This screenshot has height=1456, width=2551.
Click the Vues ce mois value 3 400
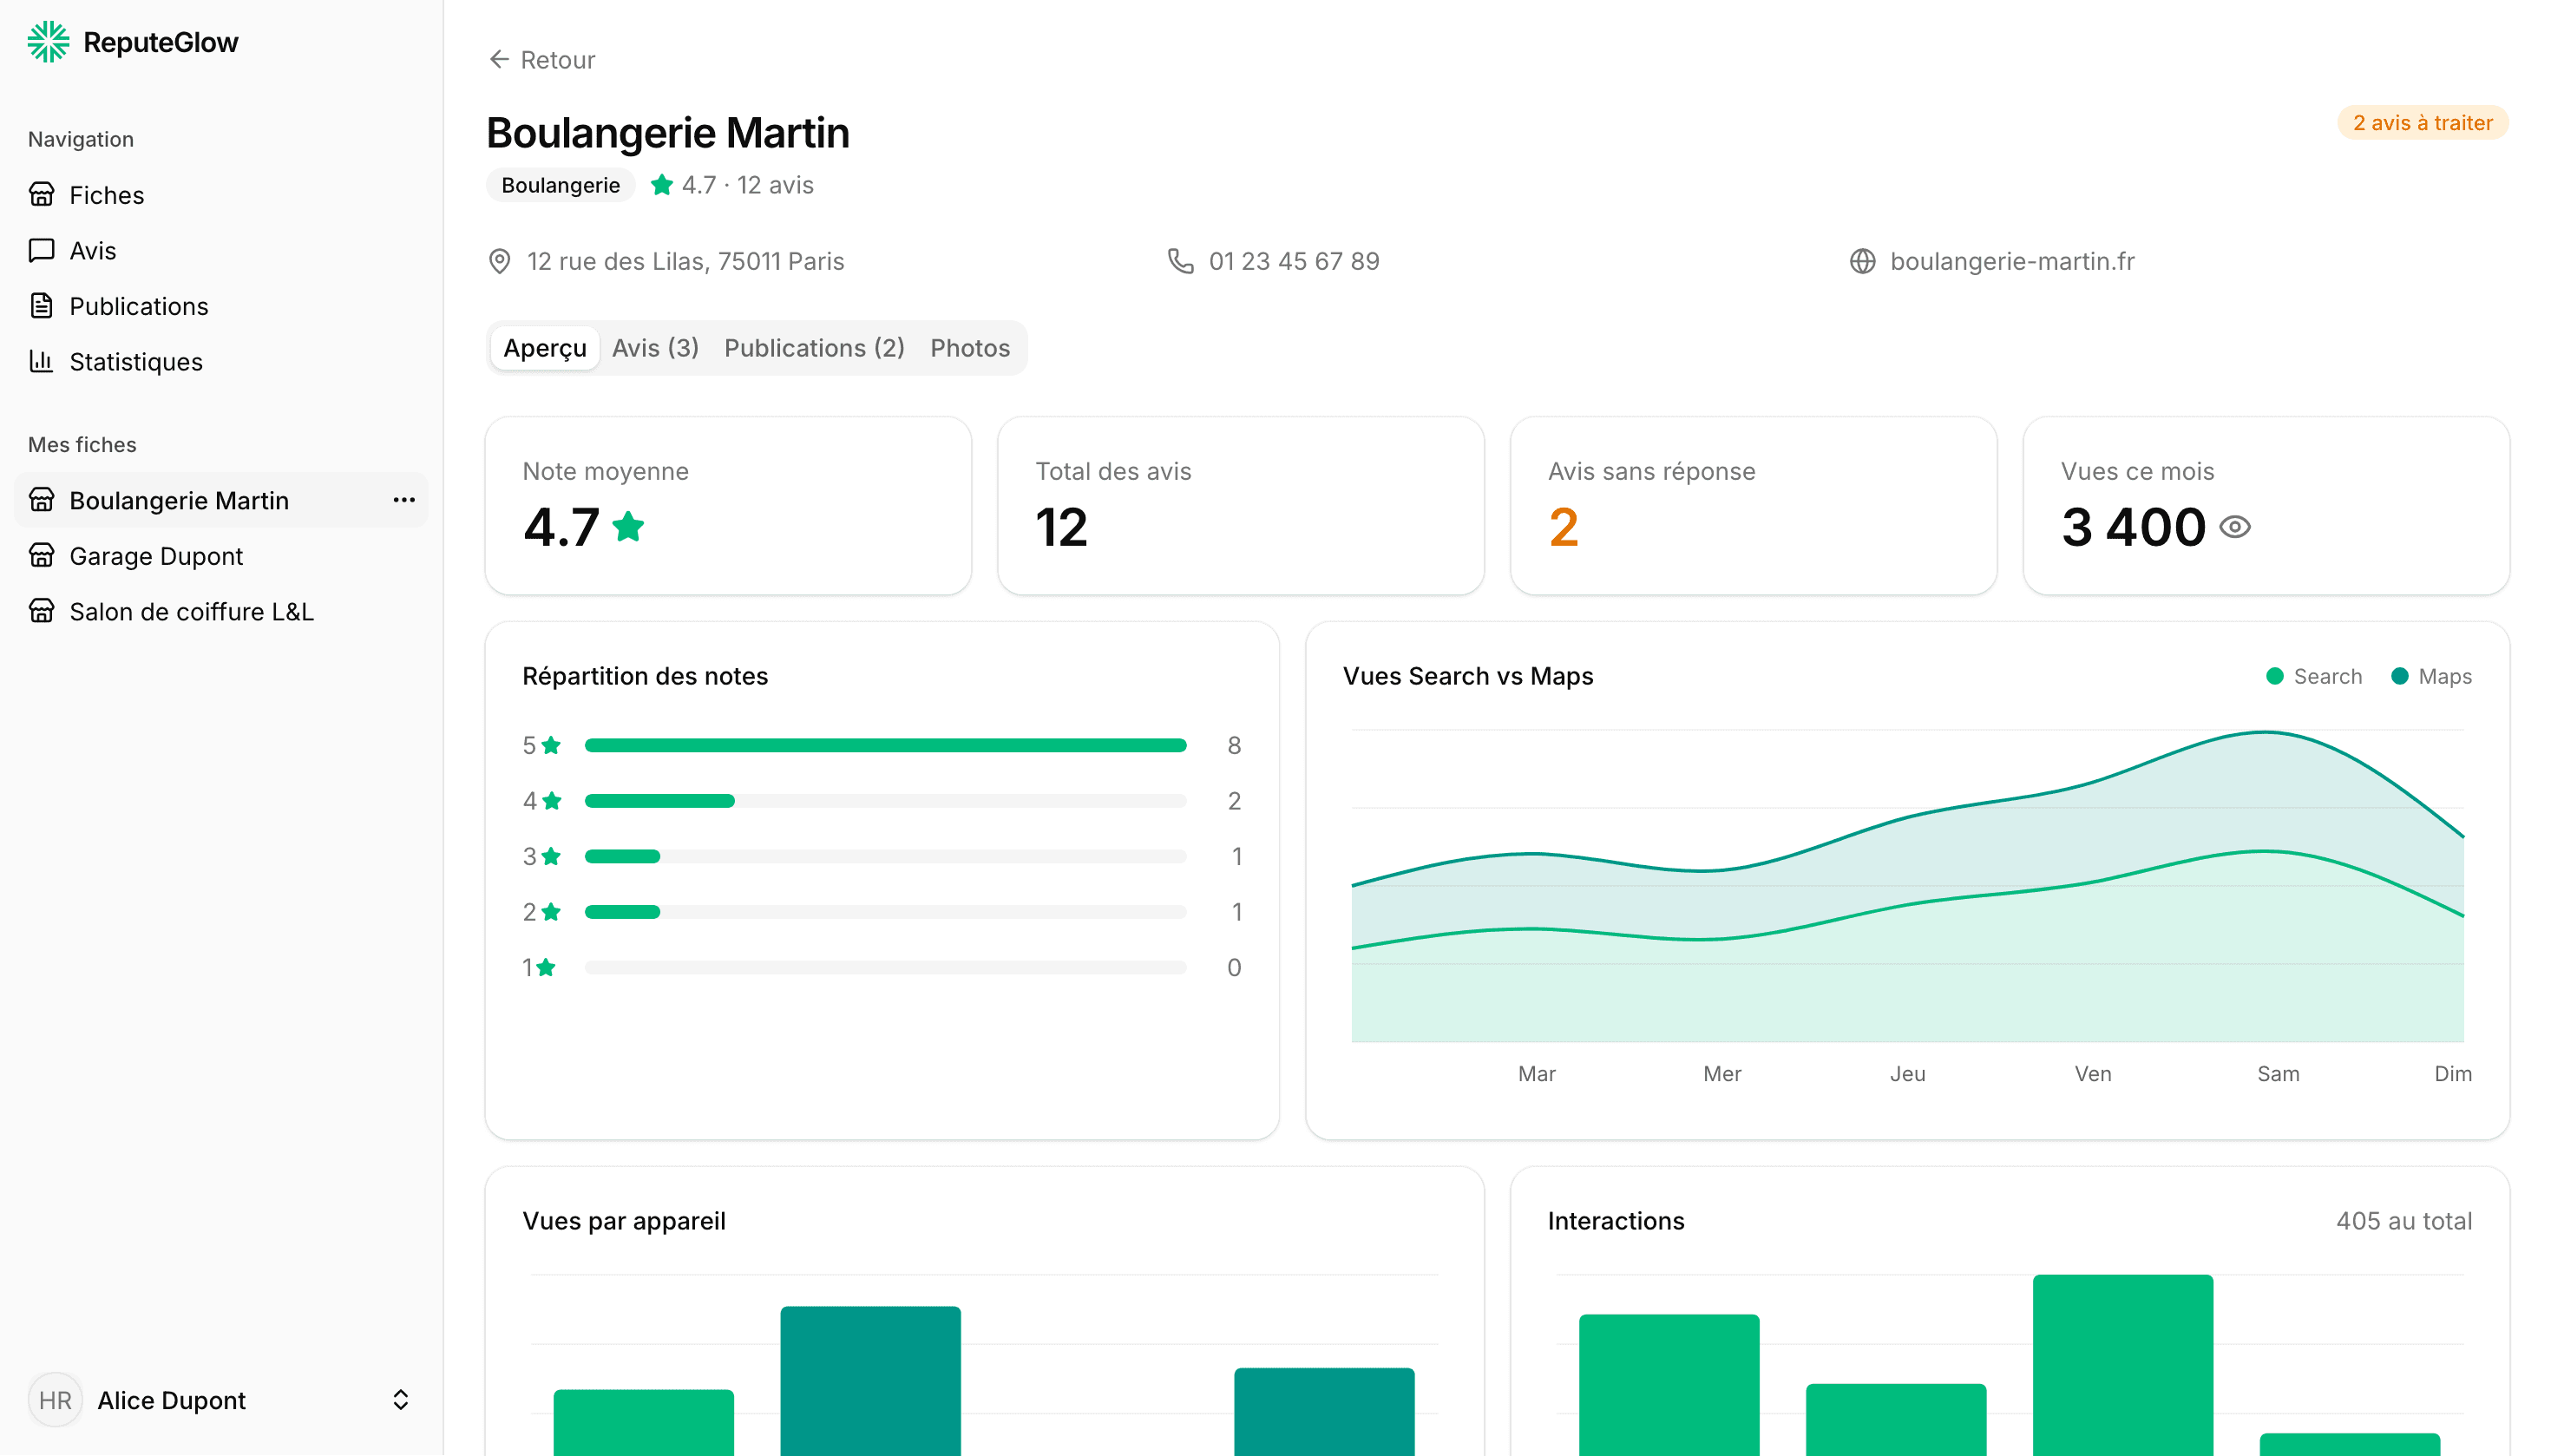2133,527
